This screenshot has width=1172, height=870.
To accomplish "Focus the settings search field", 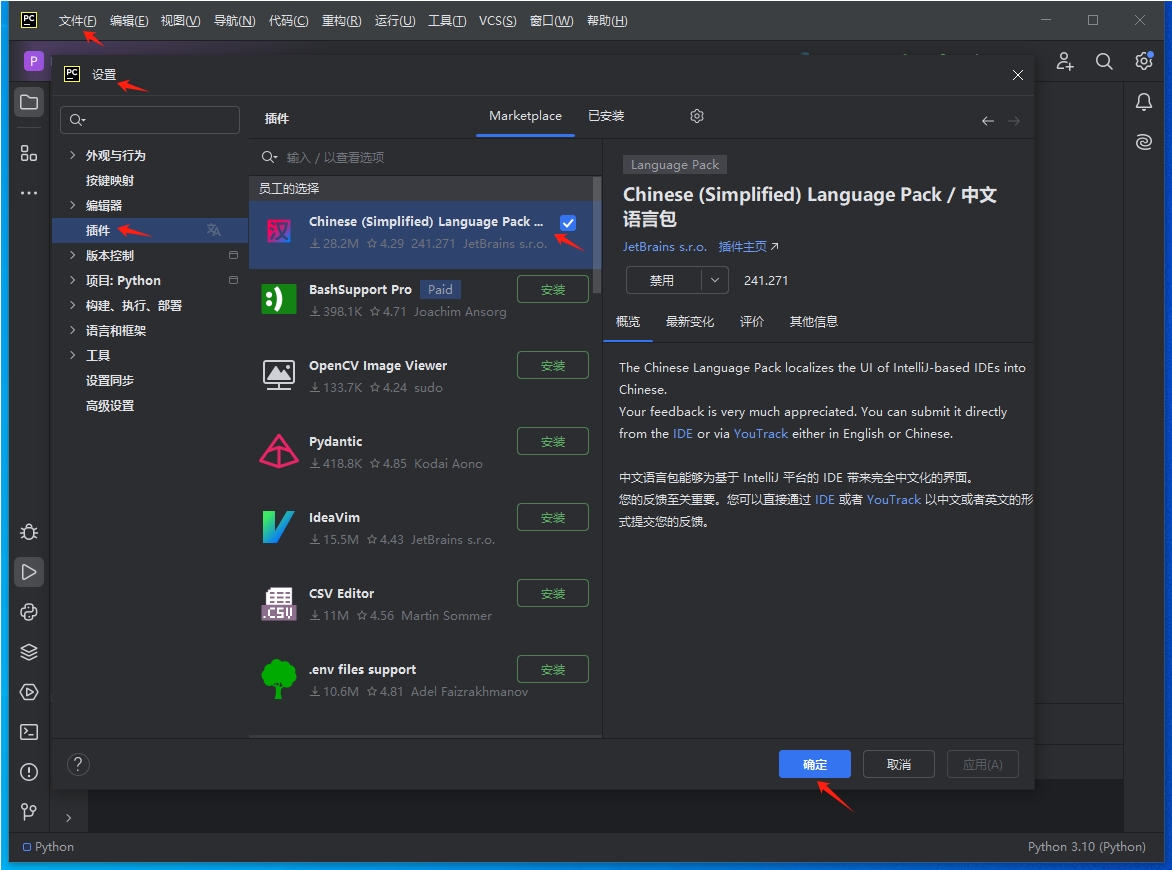I will (x=149, y=120).
